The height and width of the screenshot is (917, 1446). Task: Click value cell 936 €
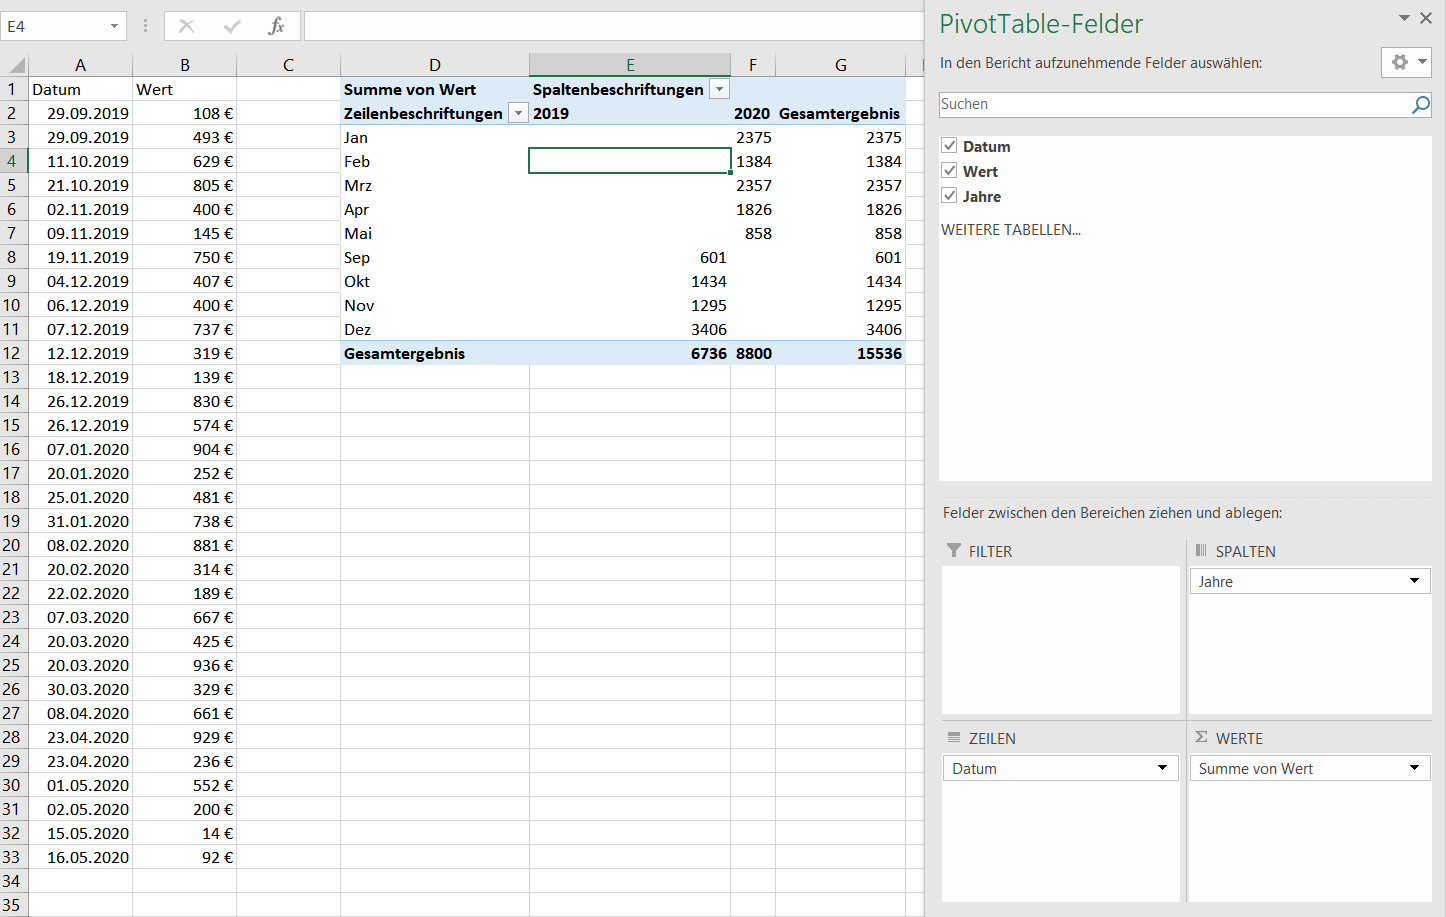click(x=185, y=665)
